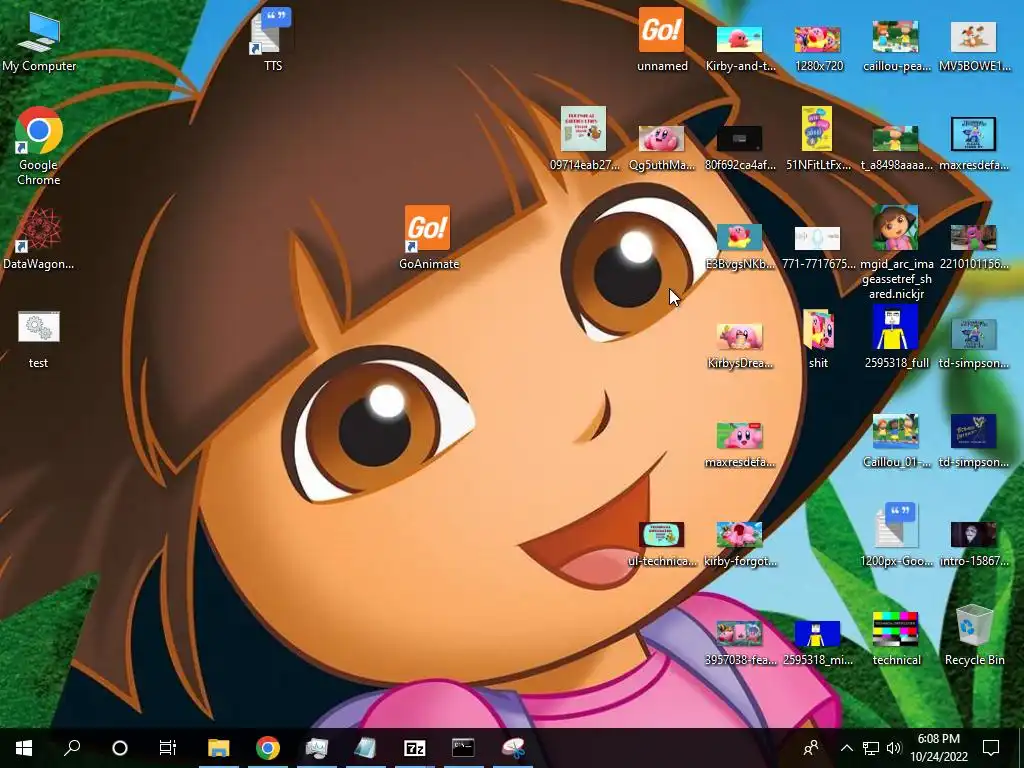Select the Recycle Bin icon
Screen dimensions: 1024x768
tap(974, 635)
